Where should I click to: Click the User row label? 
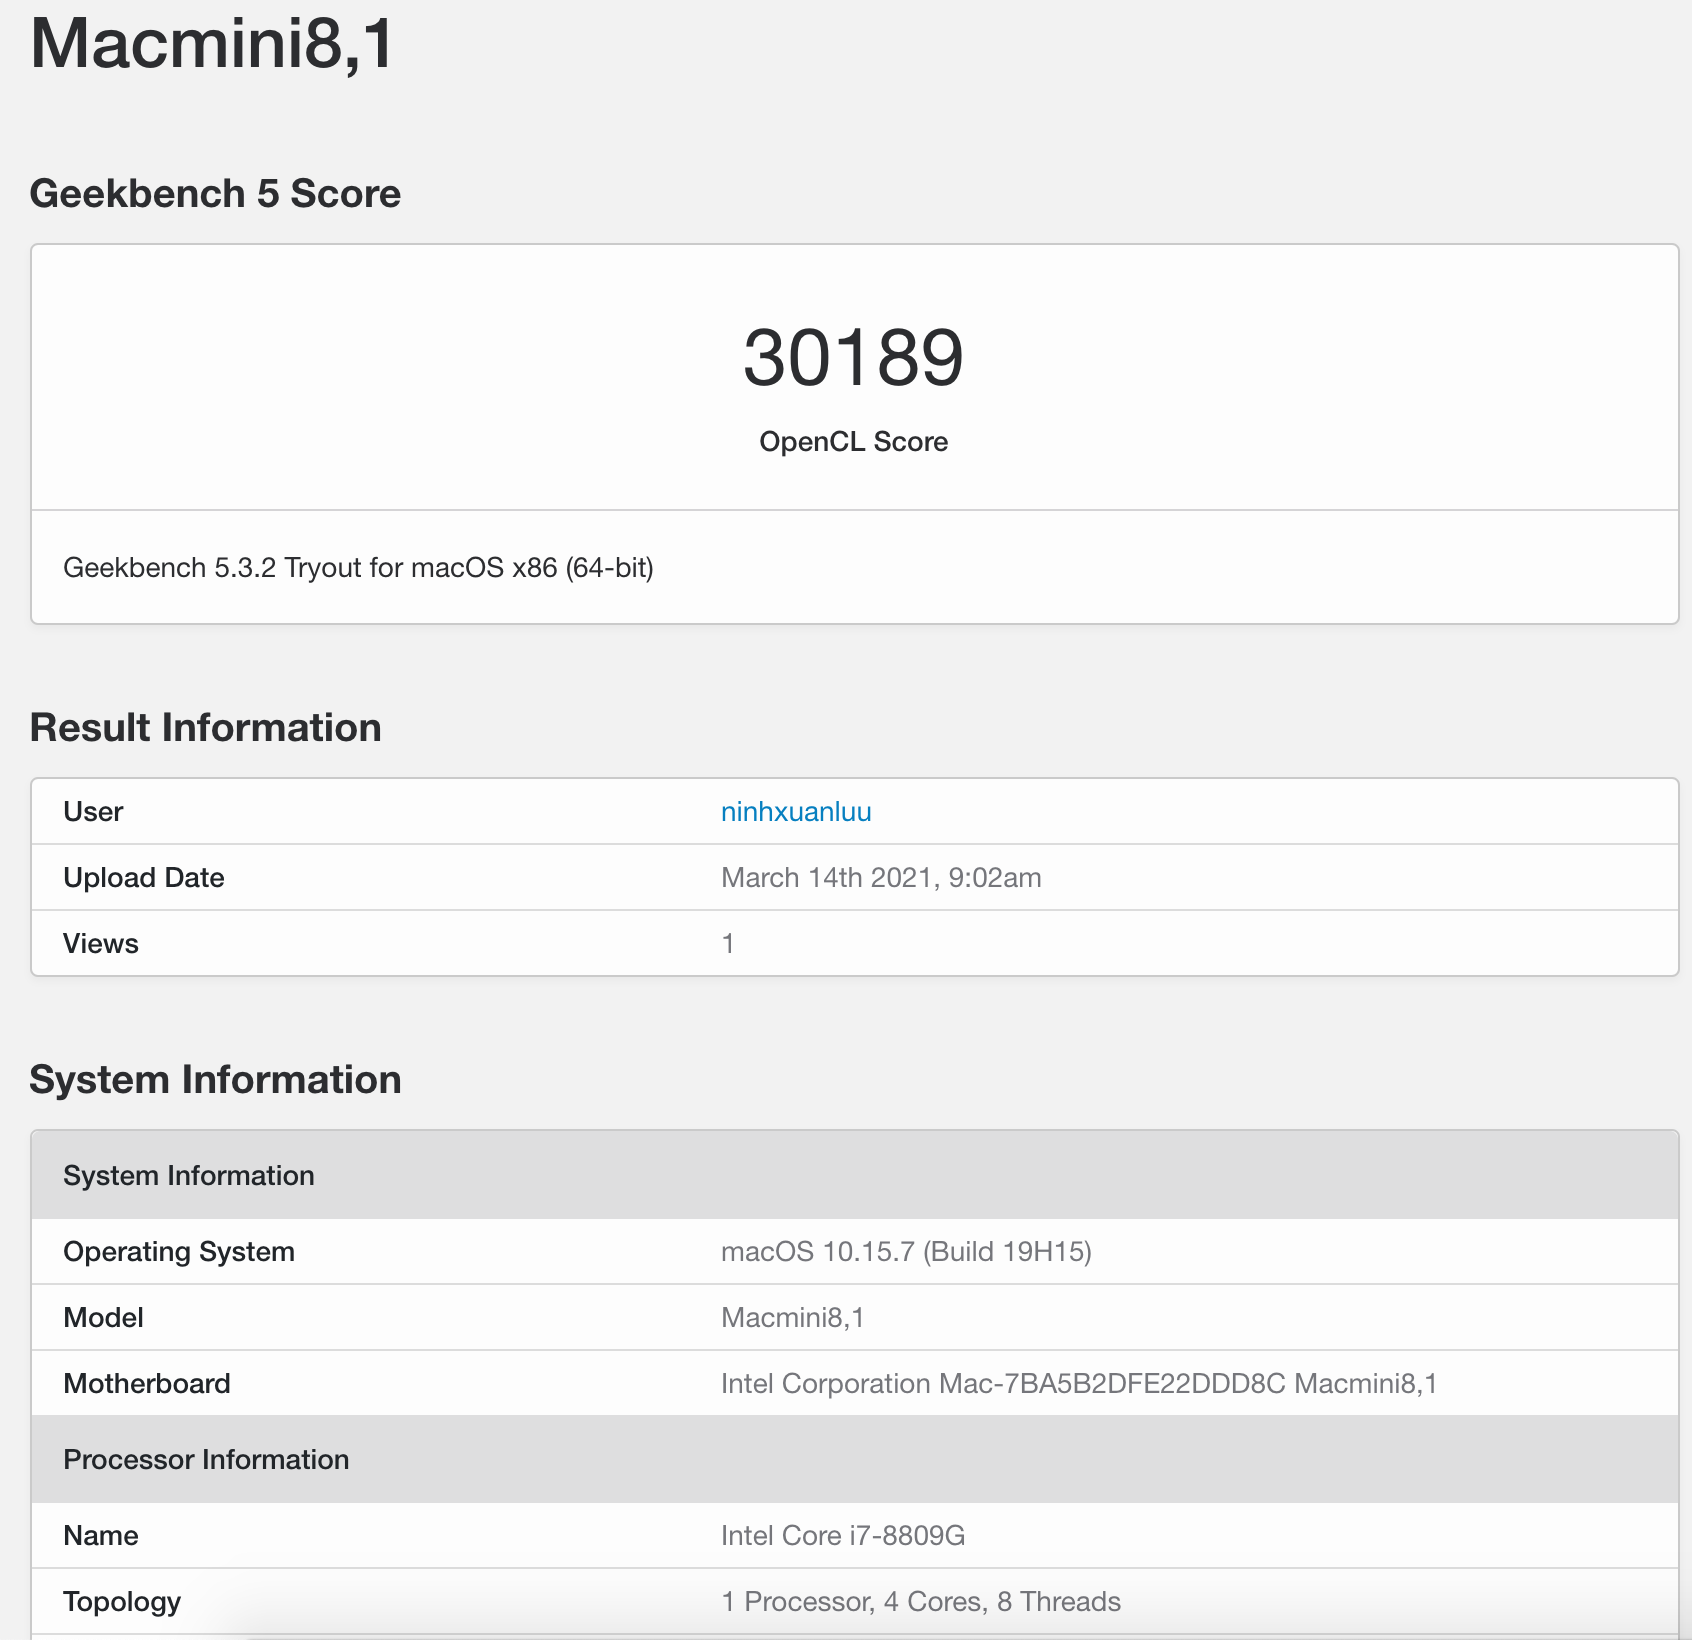(93, 812)
